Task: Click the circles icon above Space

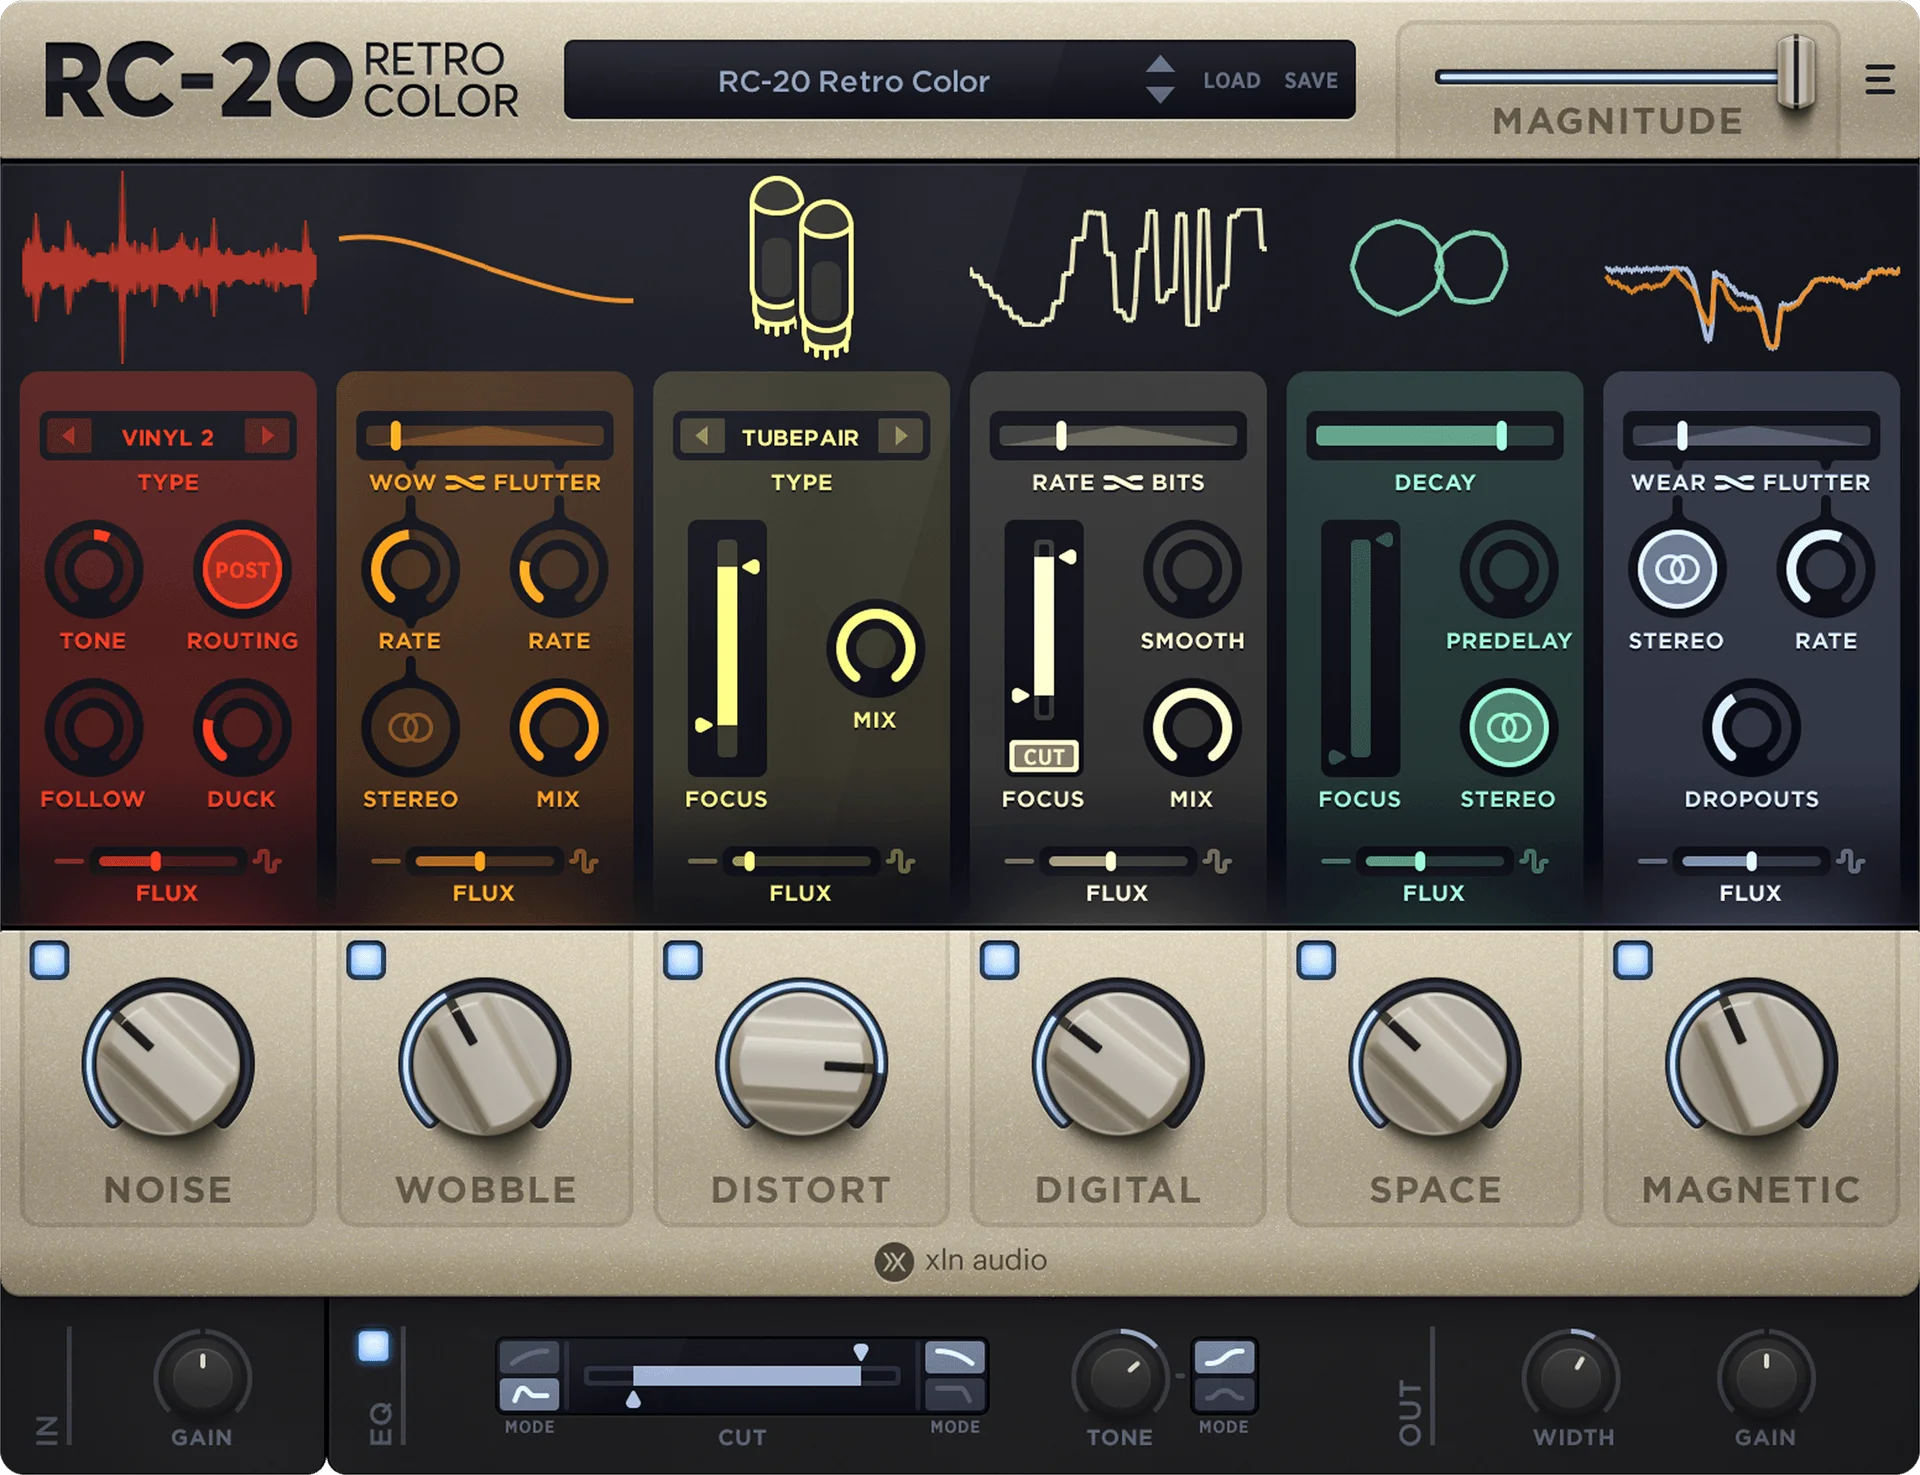Action: tap(1430, 265)
